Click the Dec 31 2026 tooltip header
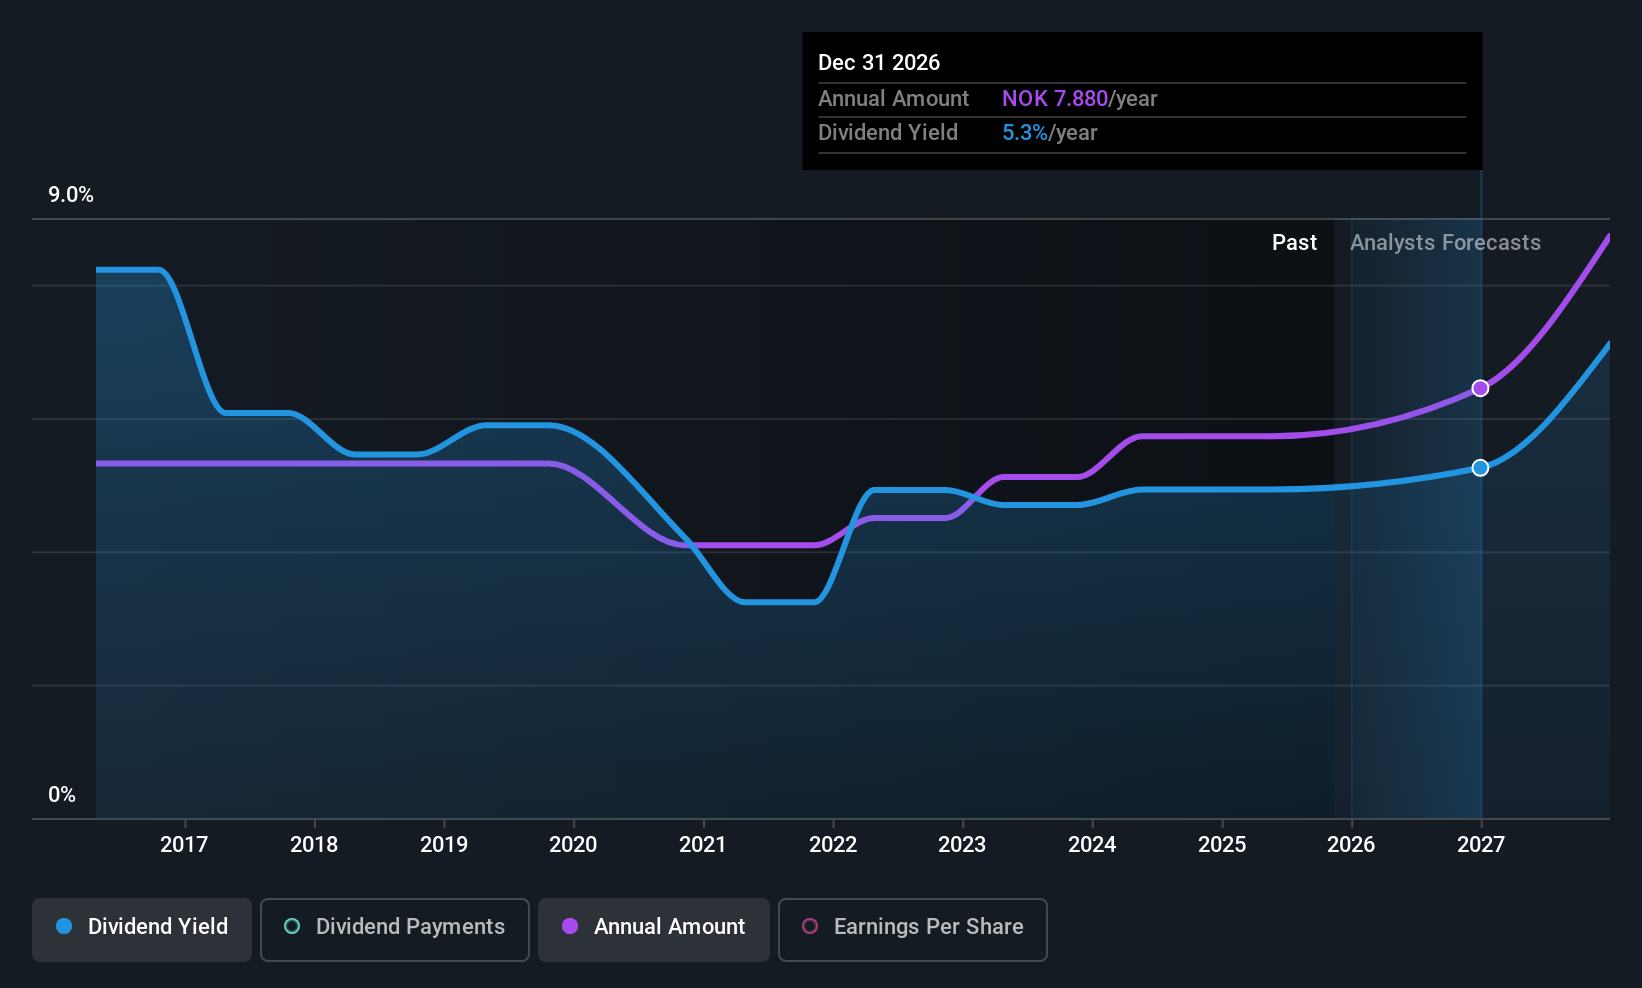This screenshot has width=1642, height=988. point(879,63)
